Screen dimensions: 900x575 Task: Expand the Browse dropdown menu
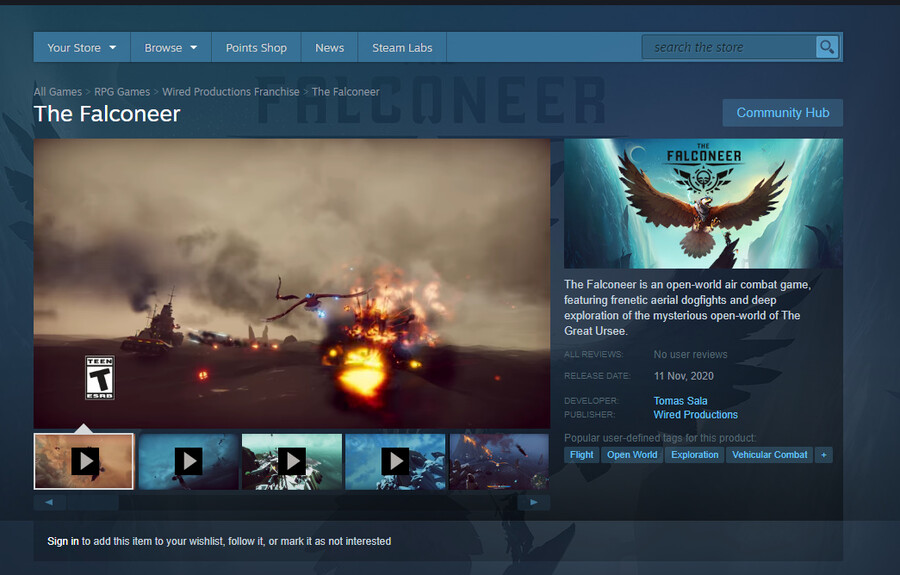170,47
